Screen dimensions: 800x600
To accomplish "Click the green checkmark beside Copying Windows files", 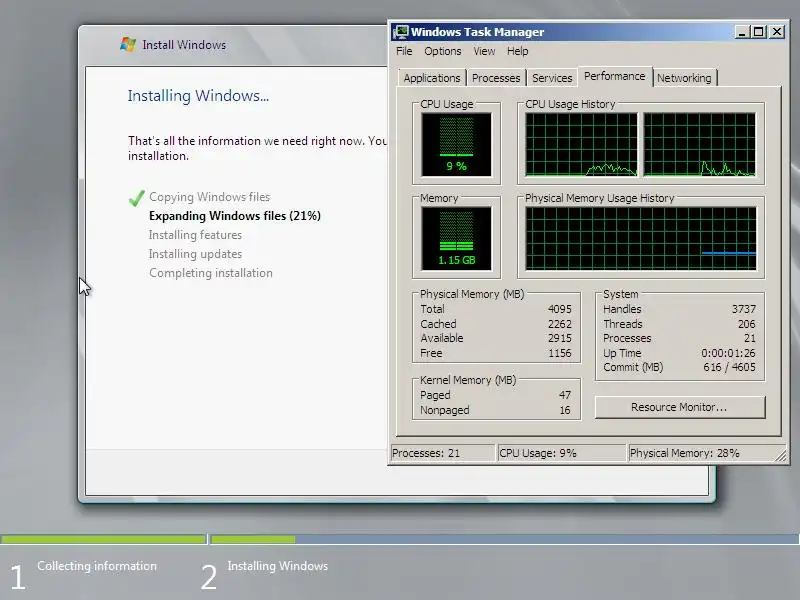I will click(x=136, y=198).
